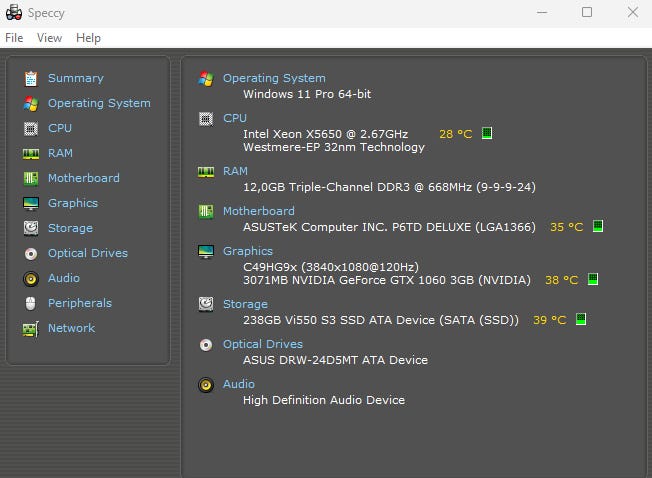Open the Help menu
The width and height of the screenshot is (652, 478).
pyautogui.click(x=88, y=38)
